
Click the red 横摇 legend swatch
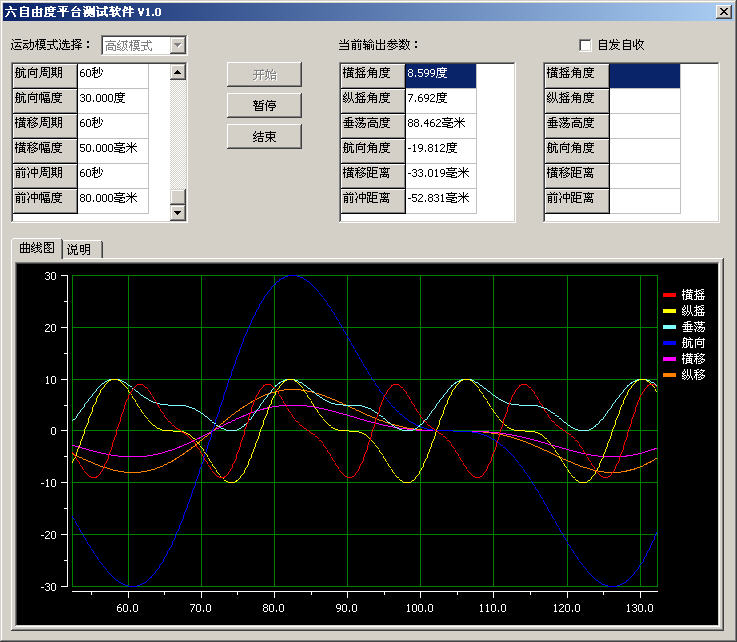(669, 295)
